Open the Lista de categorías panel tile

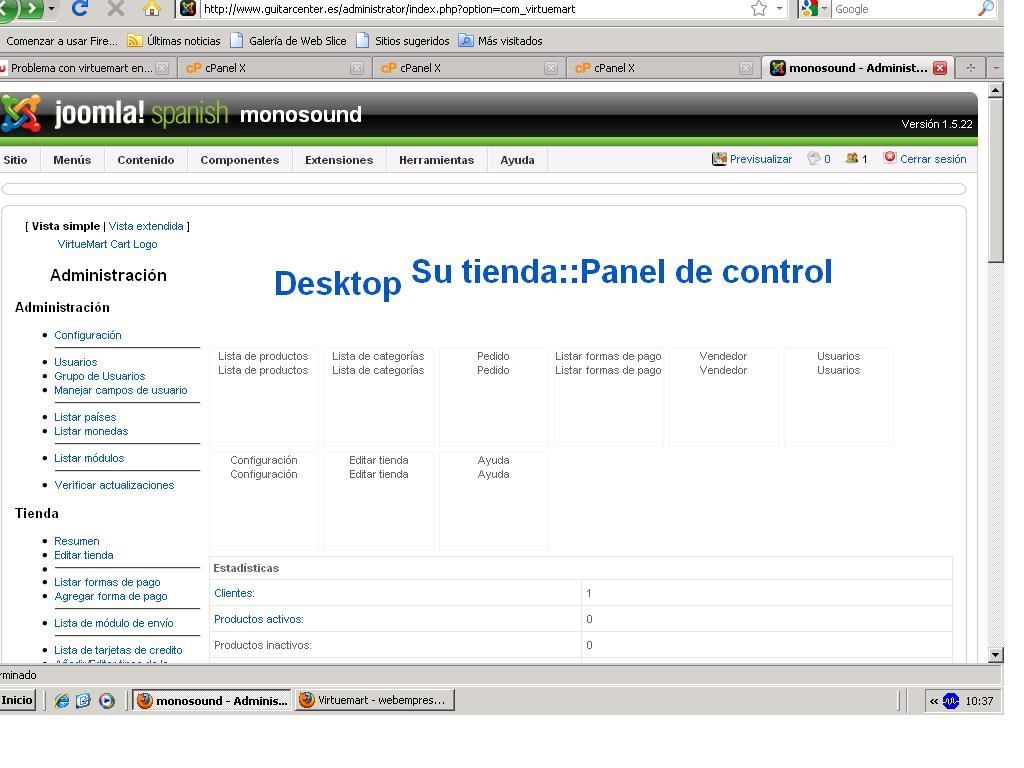[x=378, y=396]
